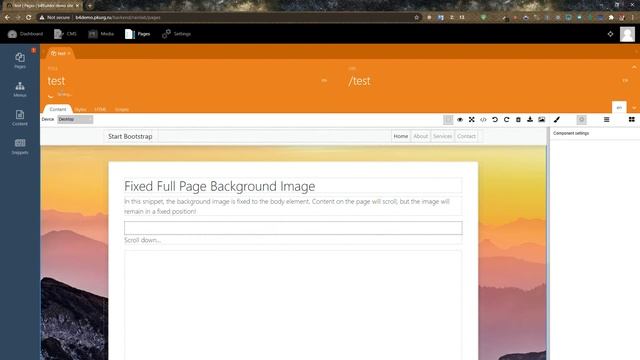
Task: Open the code view icon
Action: (x=483, y=120)
